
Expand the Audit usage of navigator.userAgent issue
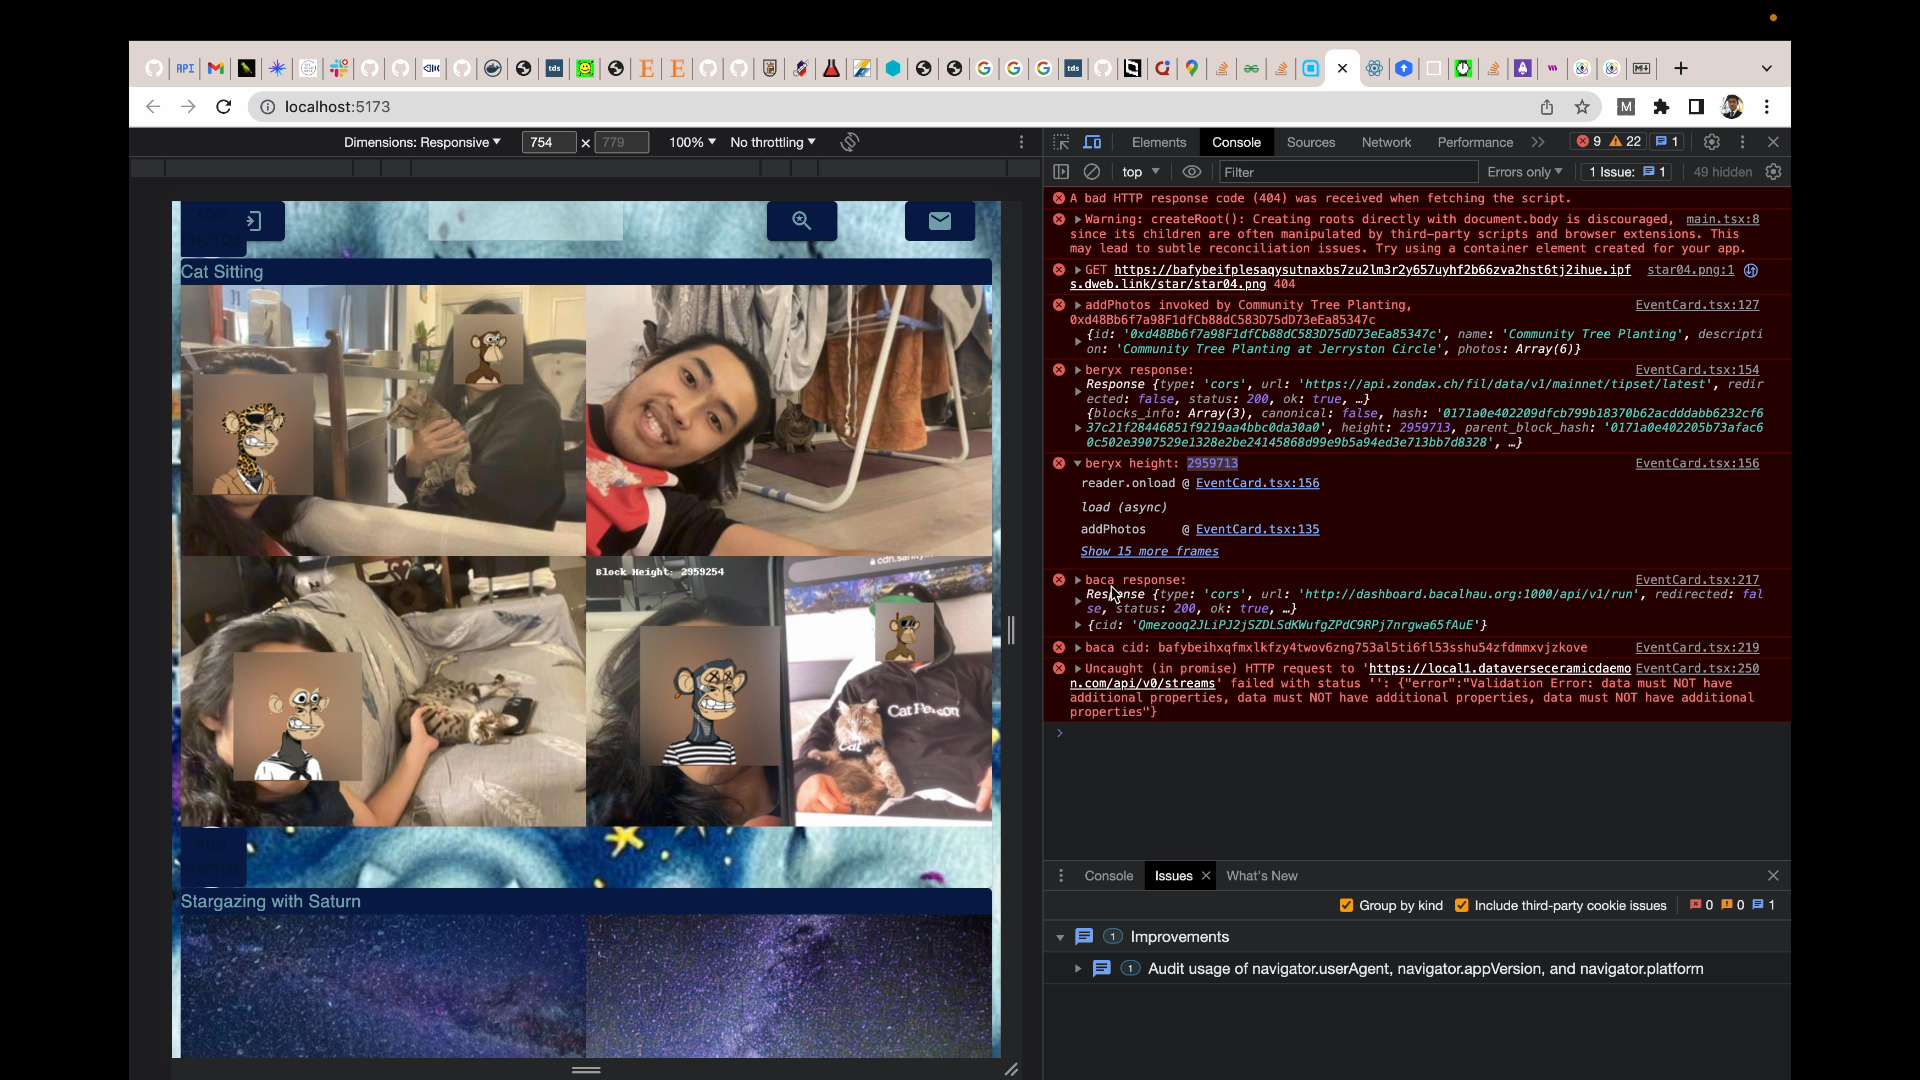pyautogui.click(x=1078, y=969)
